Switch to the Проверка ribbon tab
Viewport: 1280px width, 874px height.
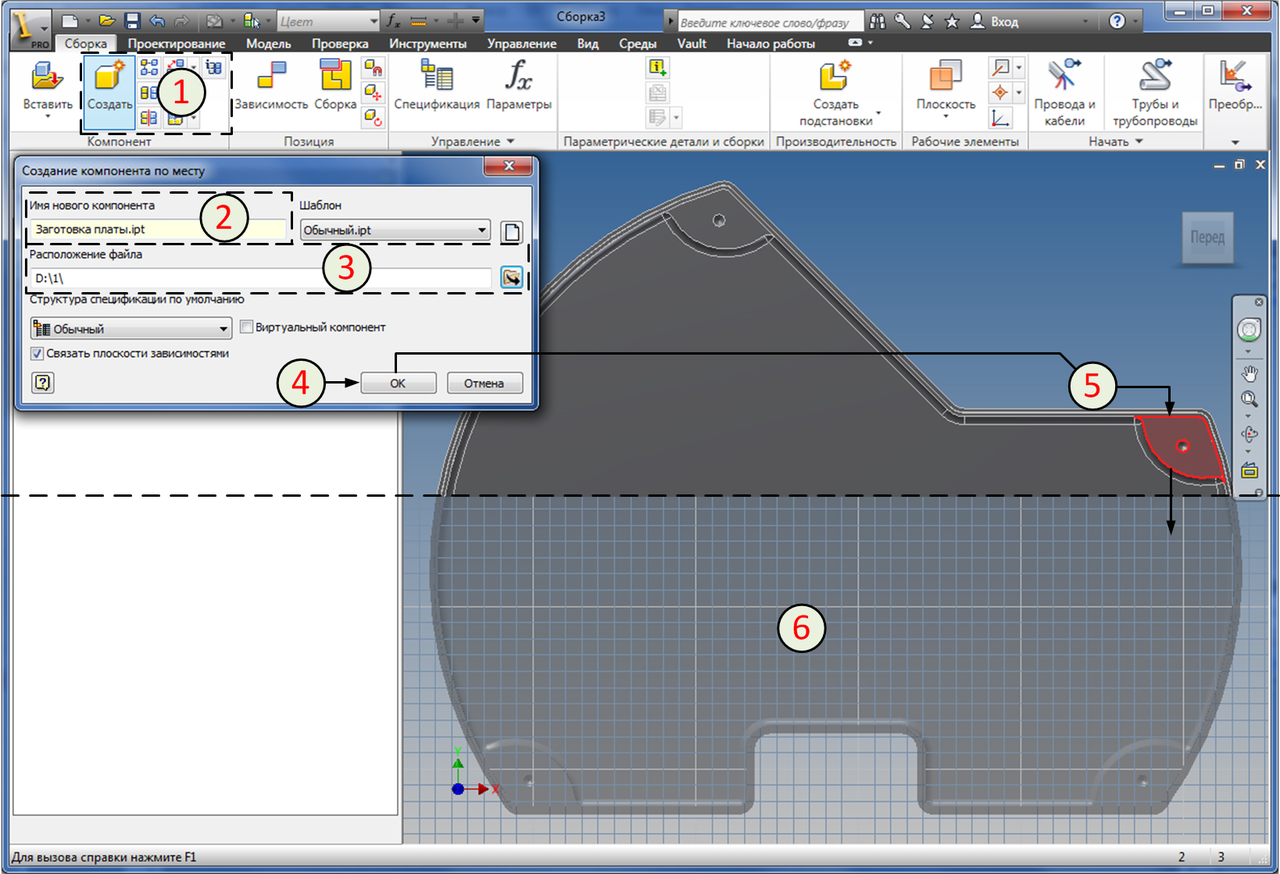coord(339,44)
